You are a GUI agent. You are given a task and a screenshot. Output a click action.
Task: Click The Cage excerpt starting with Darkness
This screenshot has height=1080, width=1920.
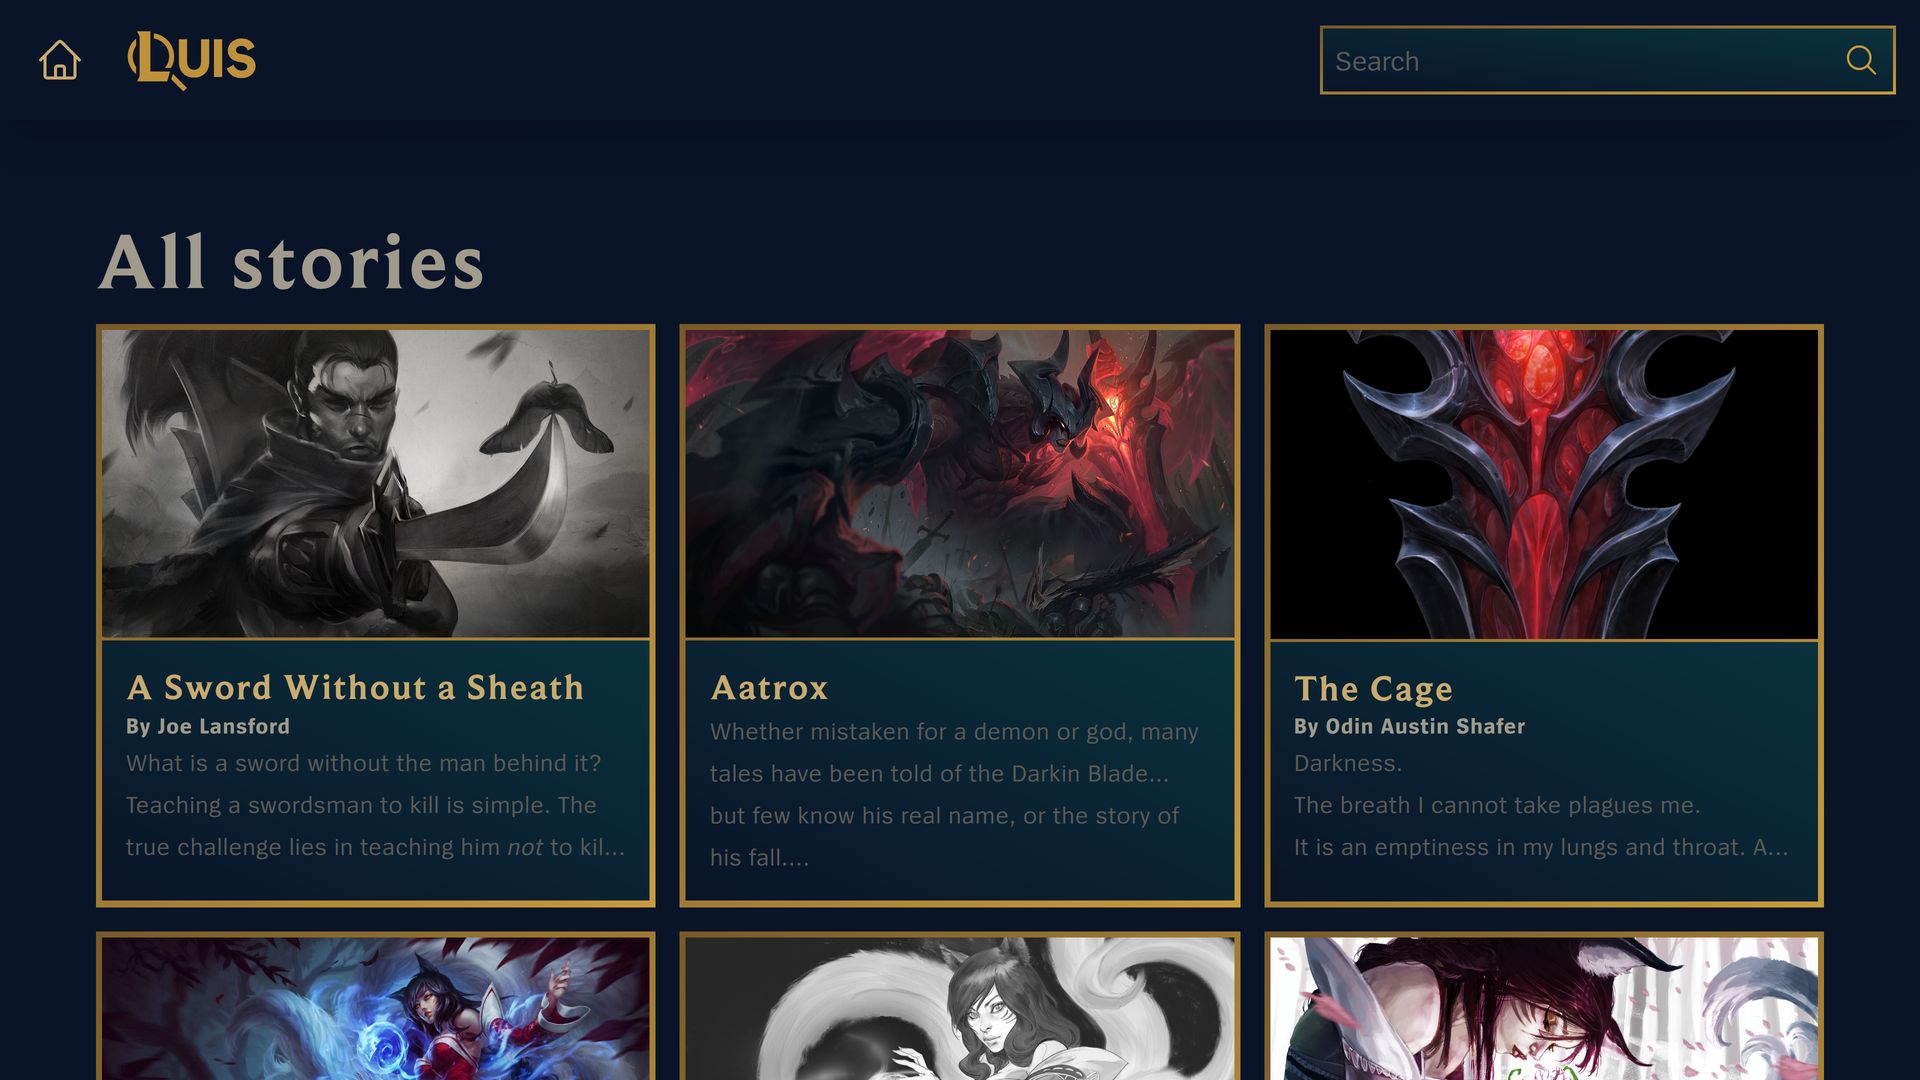pyautogui.click(x=1541, y=805)
